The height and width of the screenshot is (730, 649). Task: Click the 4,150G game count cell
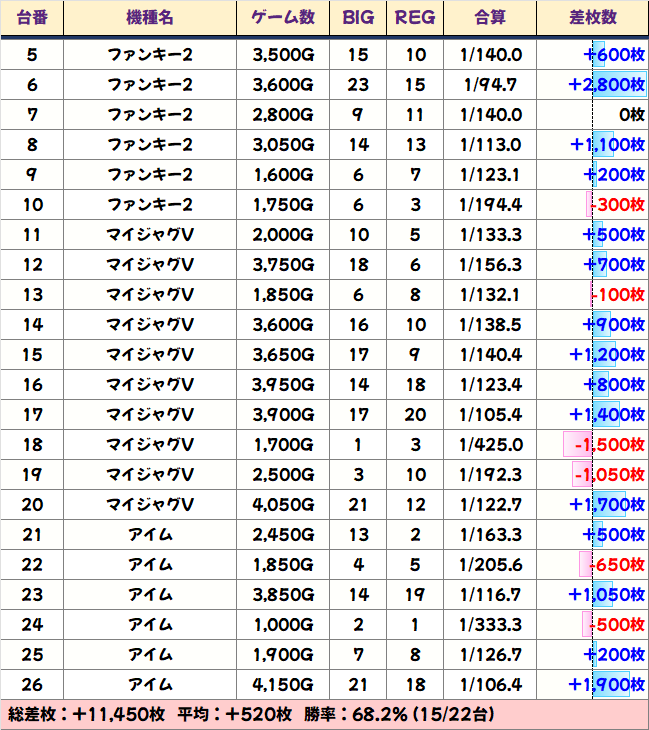pos(284,685)
